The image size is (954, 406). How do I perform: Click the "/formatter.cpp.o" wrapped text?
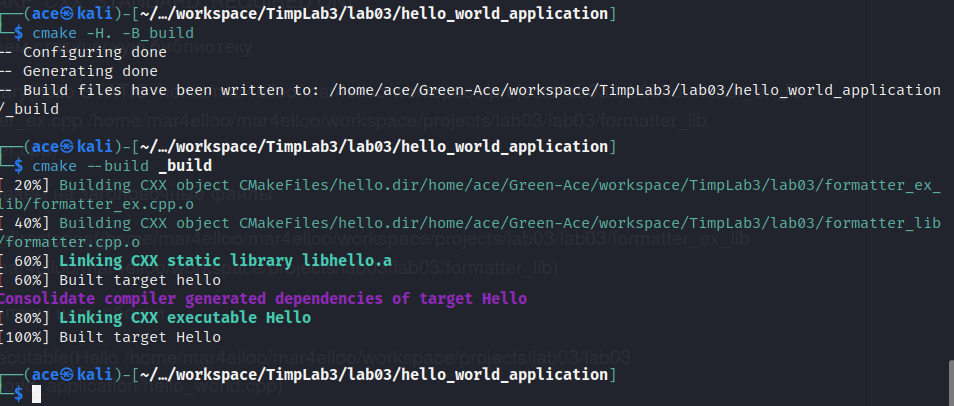(x=70, y=242)
